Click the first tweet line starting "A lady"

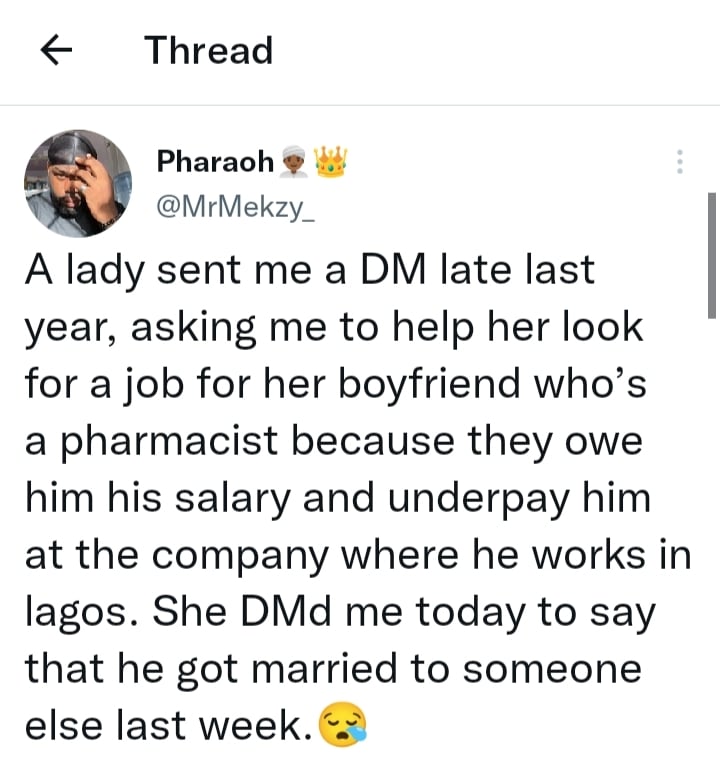309,271
